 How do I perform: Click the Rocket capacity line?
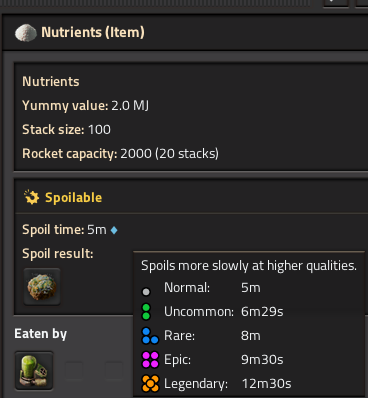click(120, 154)
